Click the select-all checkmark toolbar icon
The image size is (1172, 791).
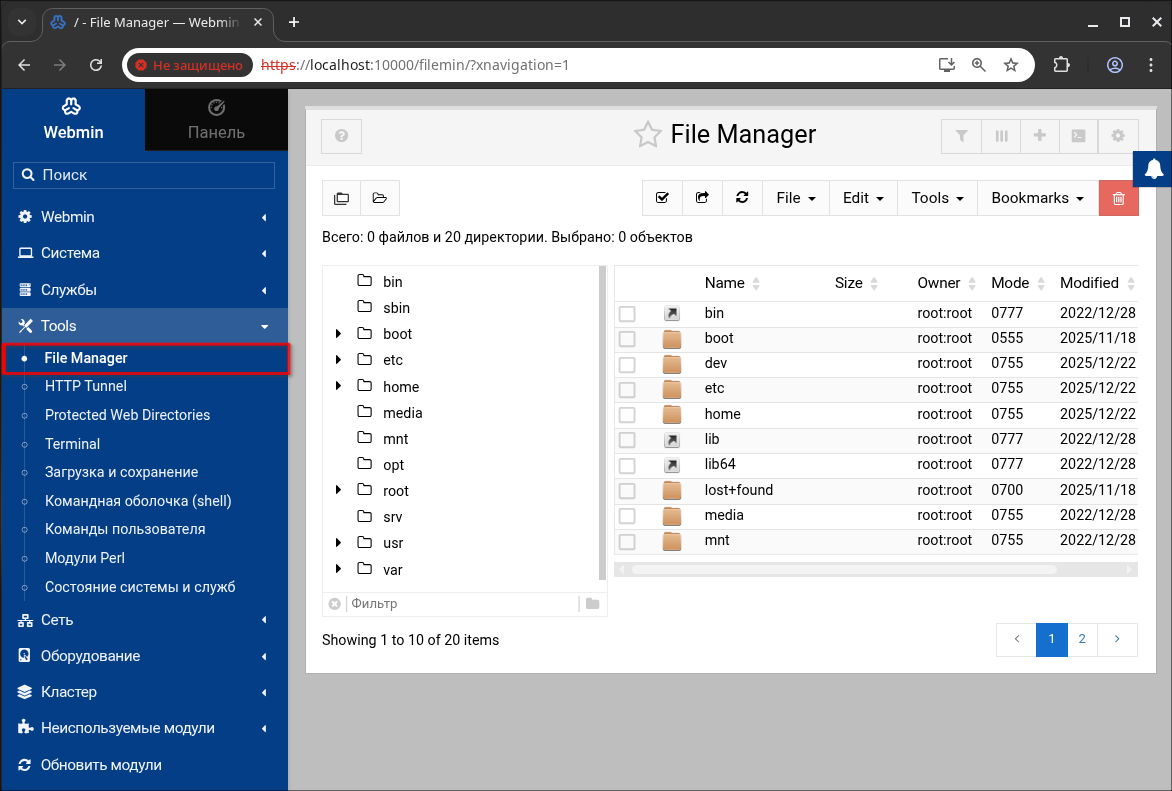[662, 198]
